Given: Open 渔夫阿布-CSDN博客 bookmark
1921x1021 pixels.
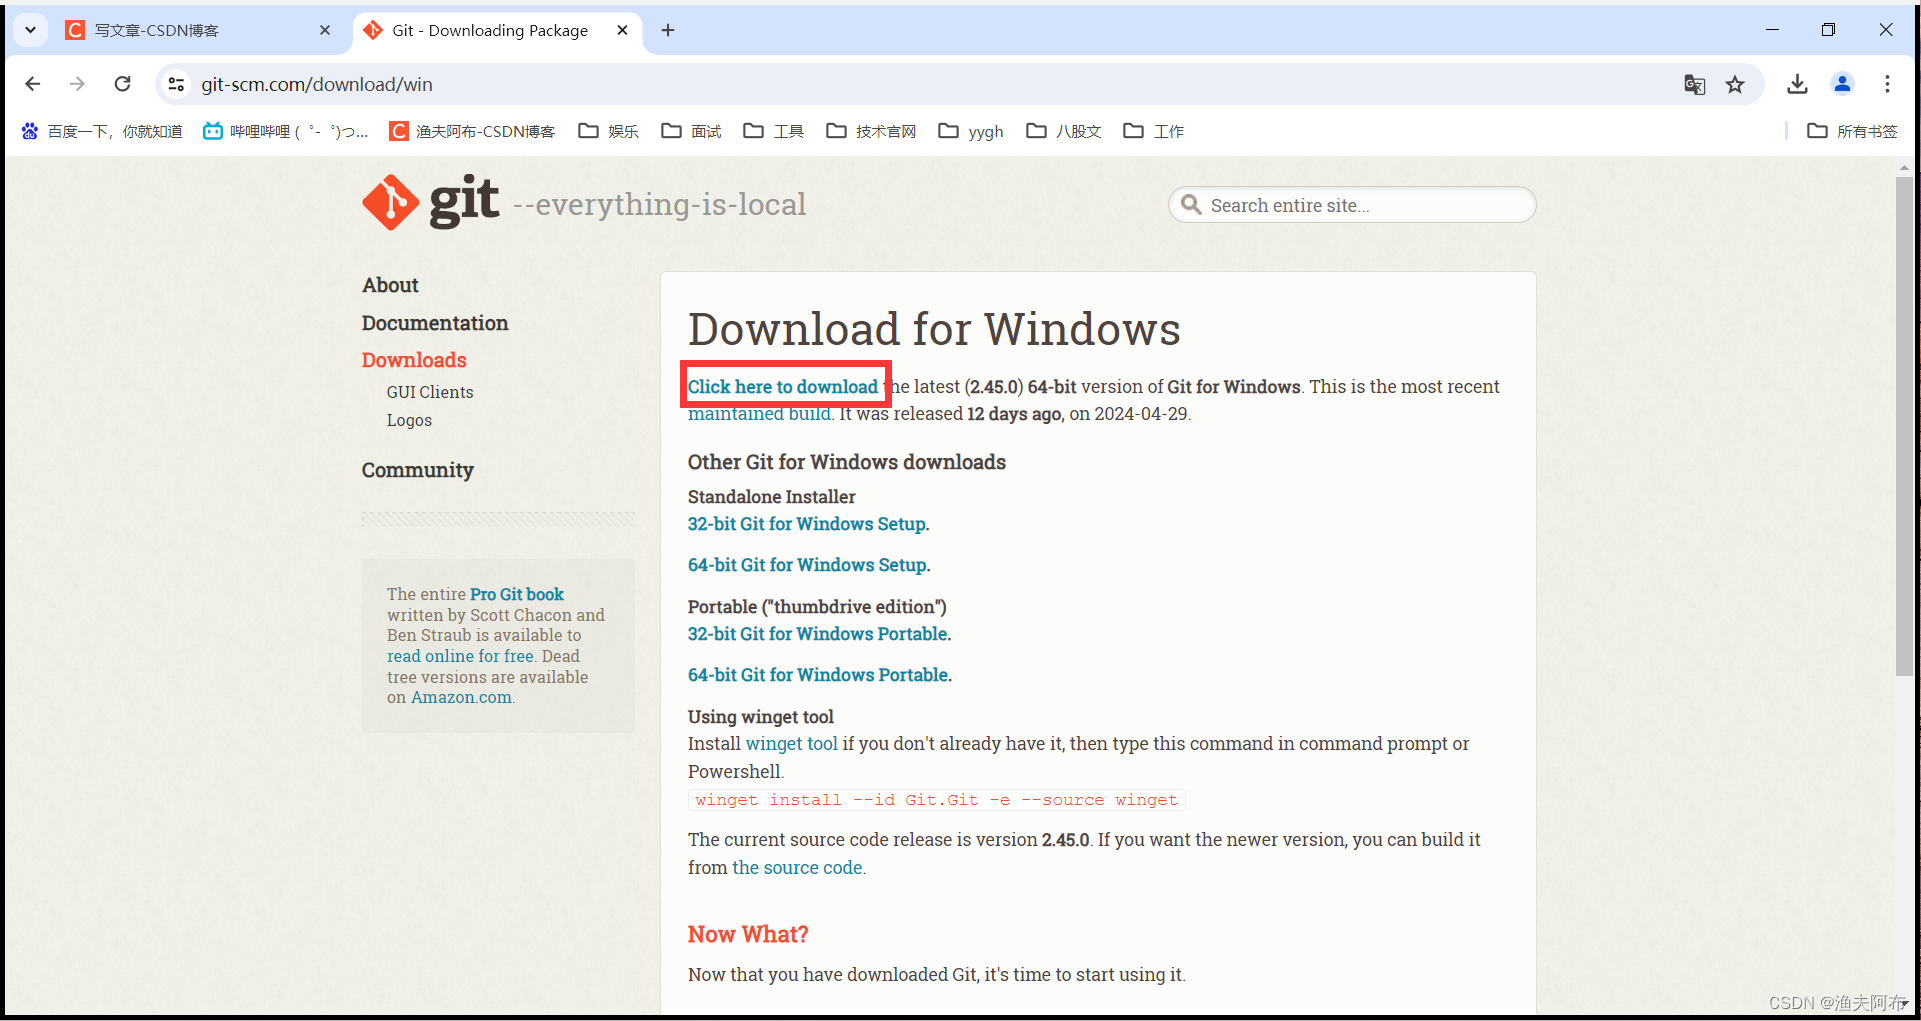Looking at the screenshot, I should click(x=472, y=131).
